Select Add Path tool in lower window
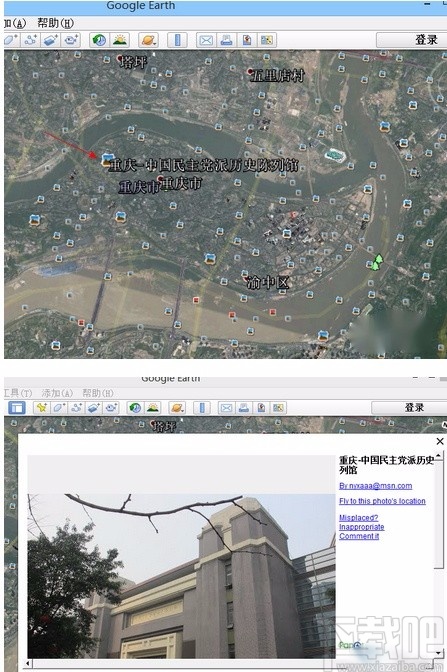 [x=76, y=408]
